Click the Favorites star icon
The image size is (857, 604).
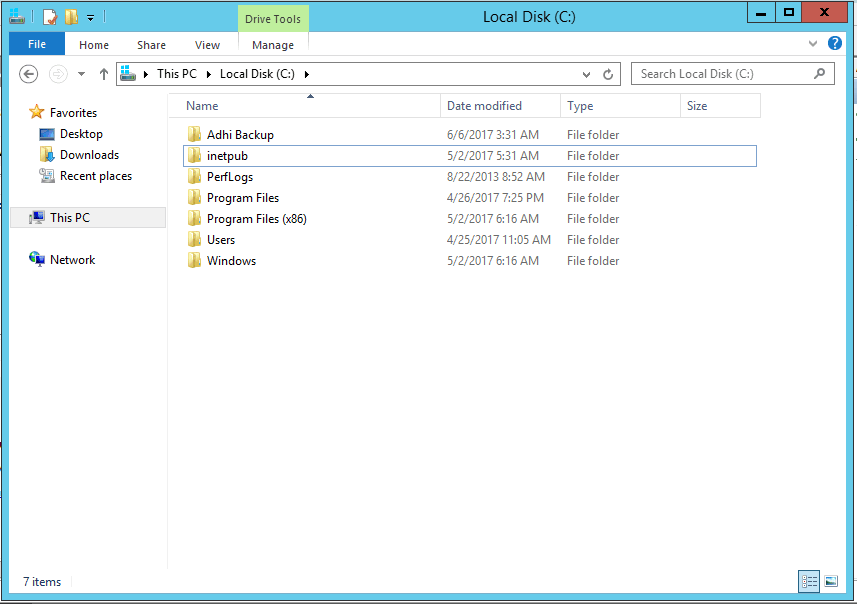[x=37, y=112]
